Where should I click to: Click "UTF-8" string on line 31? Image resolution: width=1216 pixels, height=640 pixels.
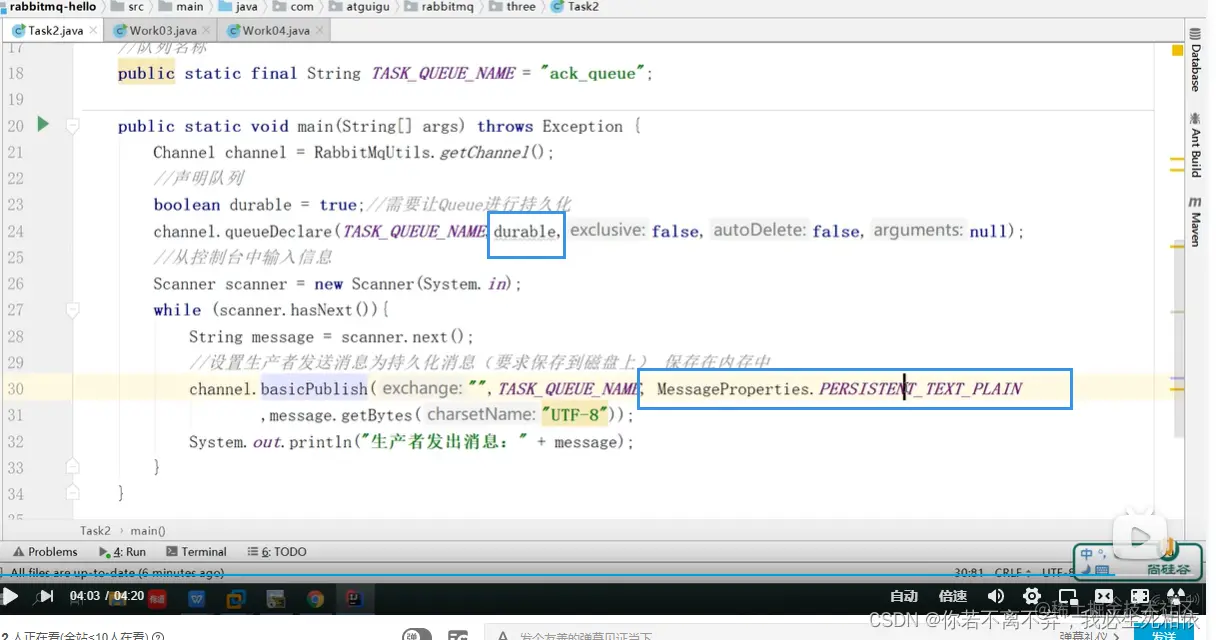(575, 414)
